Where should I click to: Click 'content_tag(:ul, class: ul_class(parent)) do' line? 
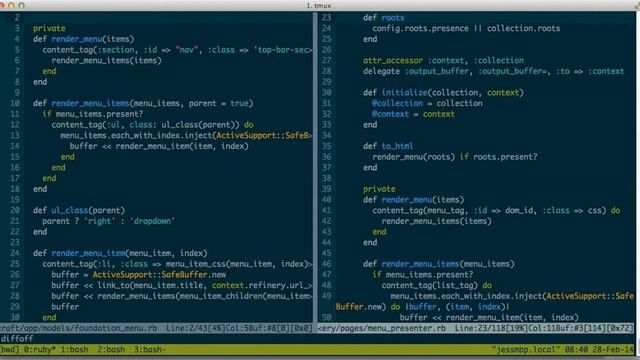pyautogui.click(x=153, y=124)
